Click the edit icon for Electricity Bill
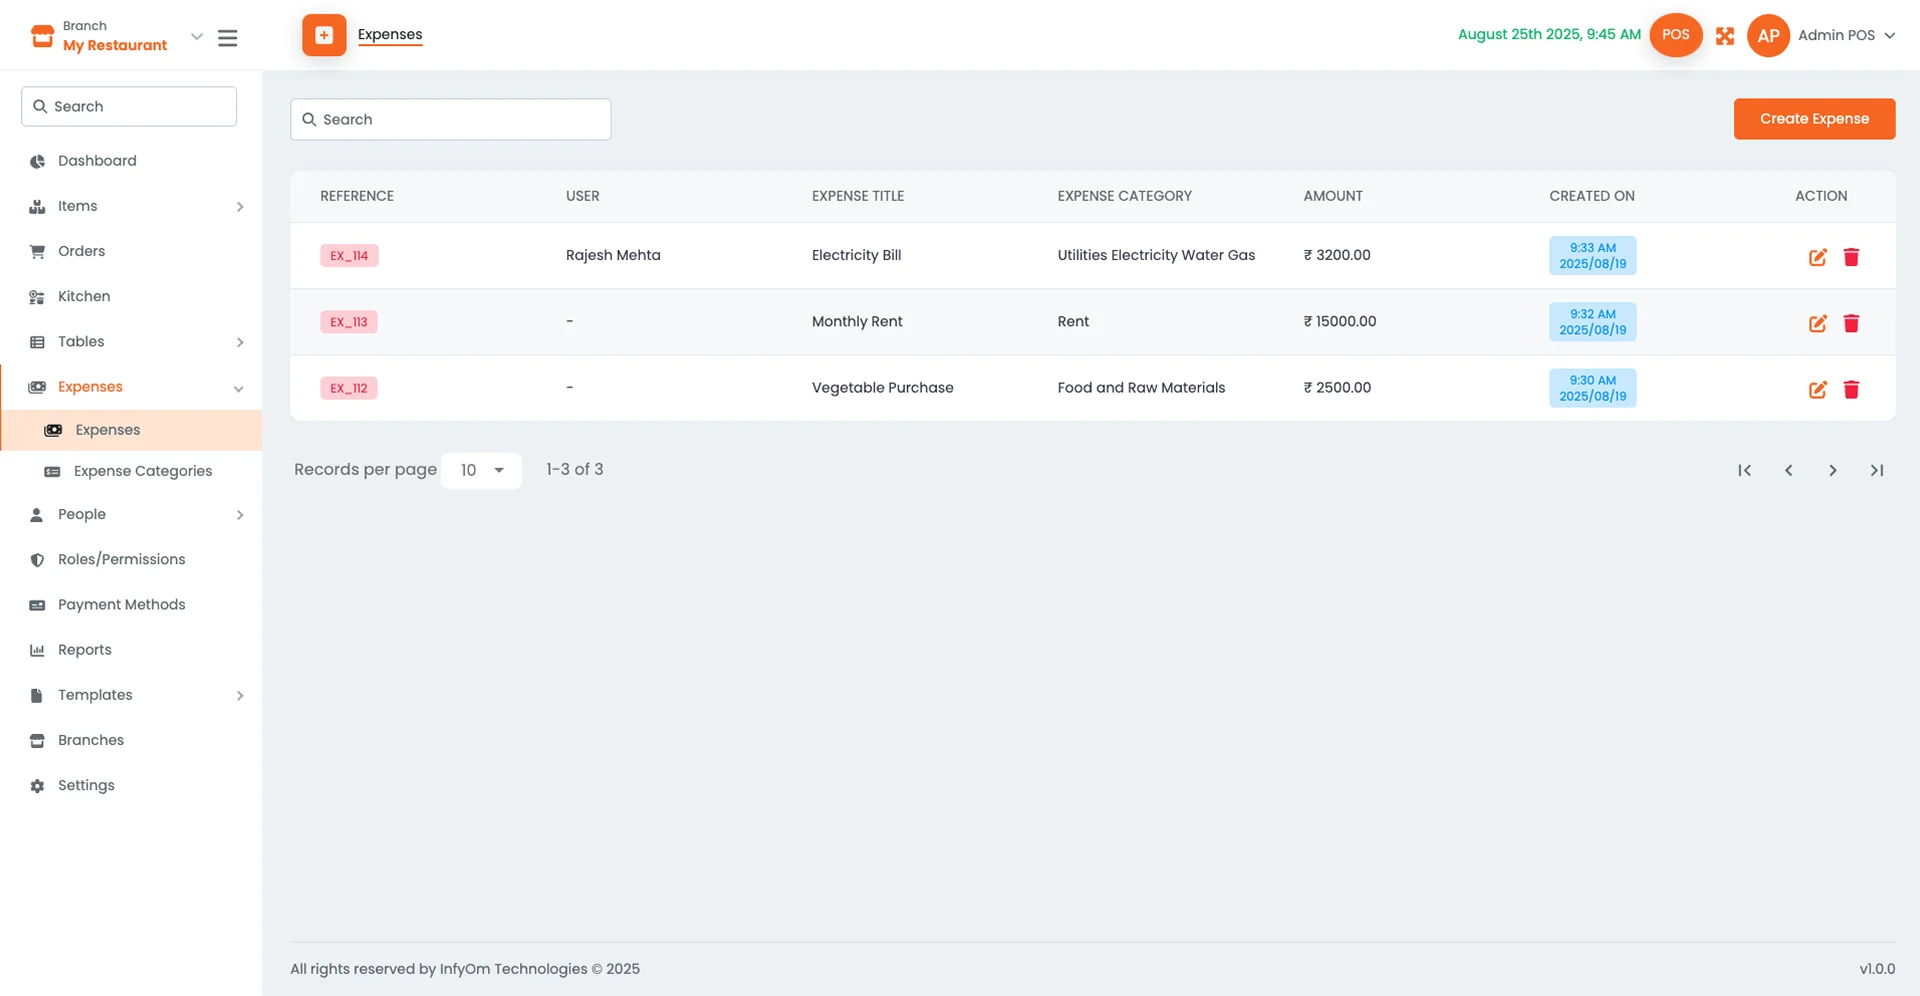The width and height of the screenshot is (1920, 996). [1817, 256]
